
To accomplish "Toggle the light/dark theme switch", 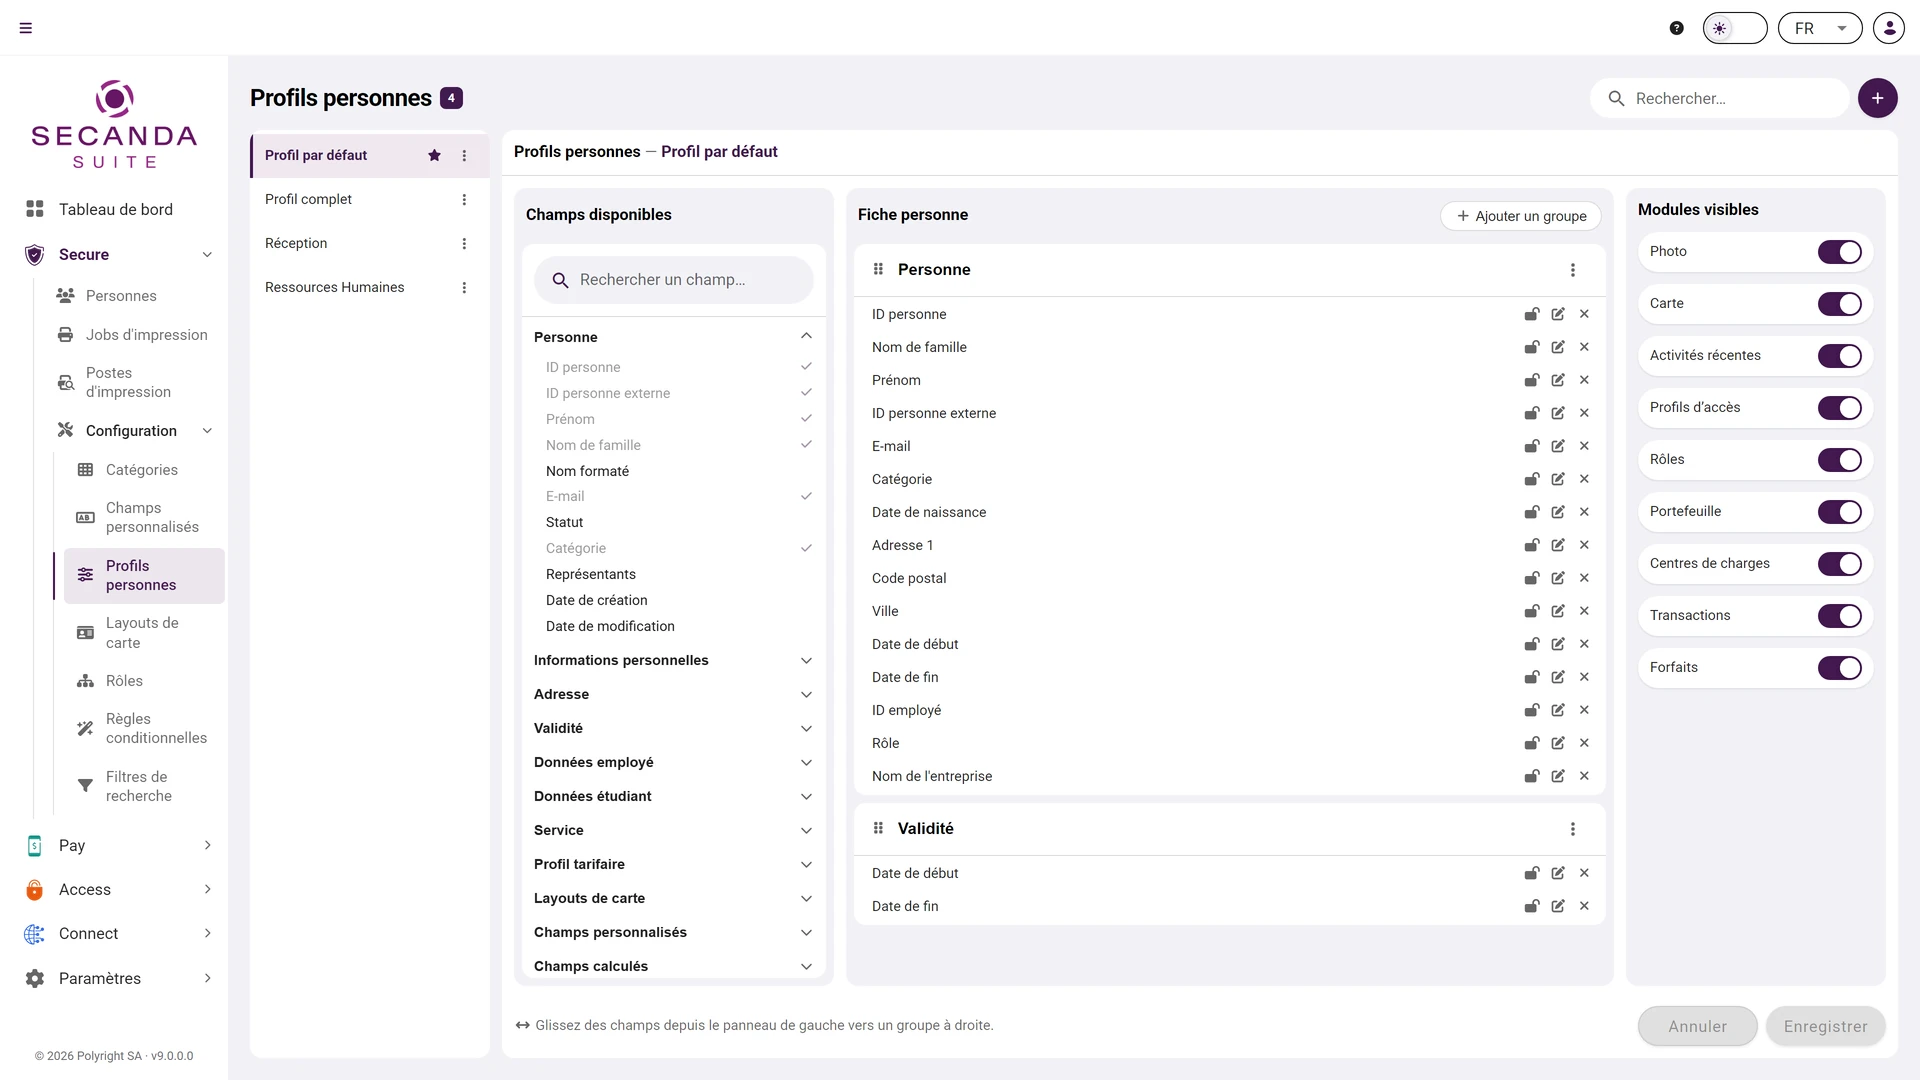I will (x=1735, y=28).
